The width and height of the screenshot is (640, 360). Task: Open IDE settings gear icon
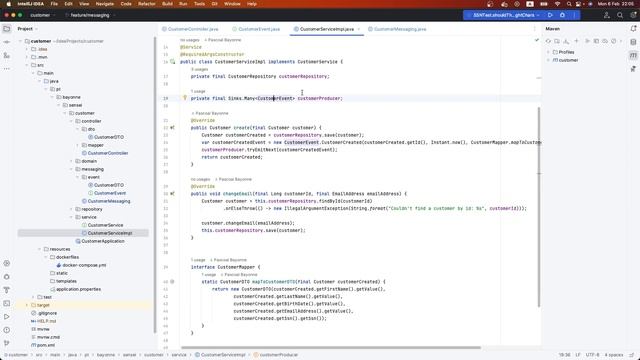click(633, 15)
